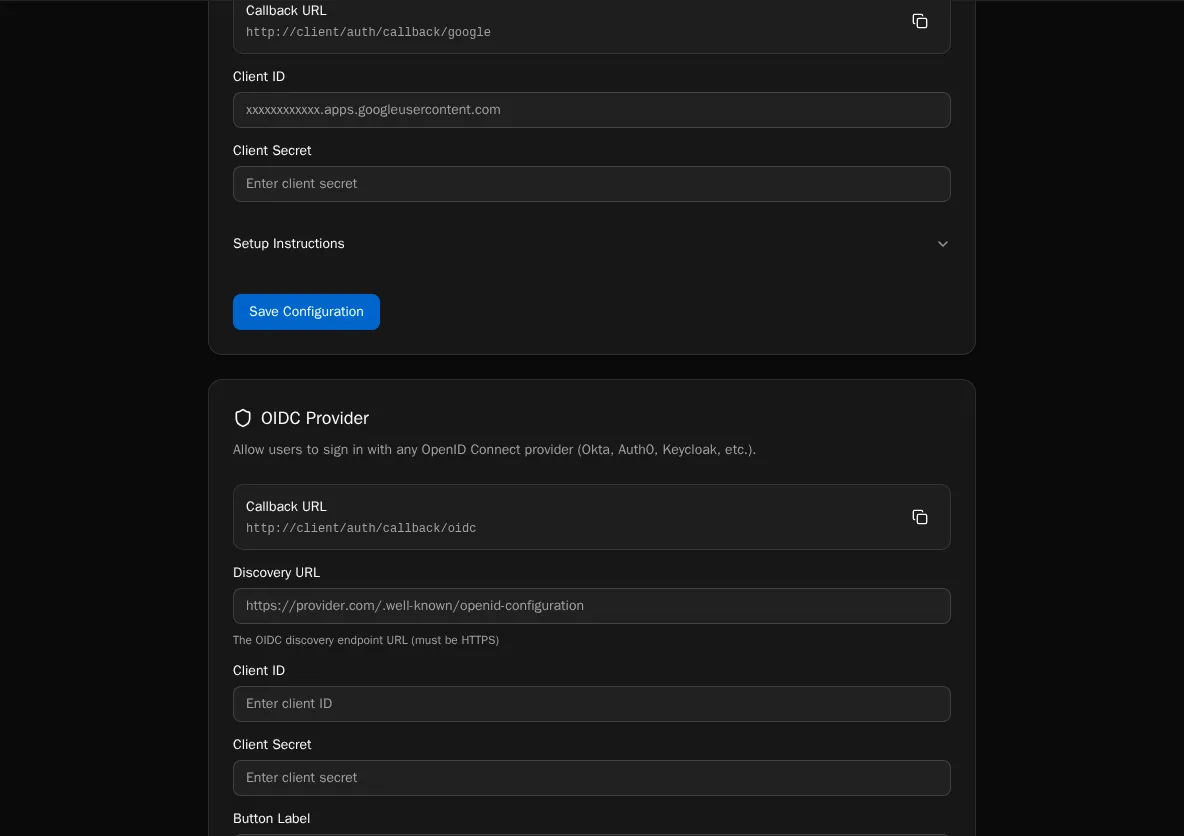Click the Setup Instructions label
Viewport: 1184px width, 836px height.
click(288, 244)
